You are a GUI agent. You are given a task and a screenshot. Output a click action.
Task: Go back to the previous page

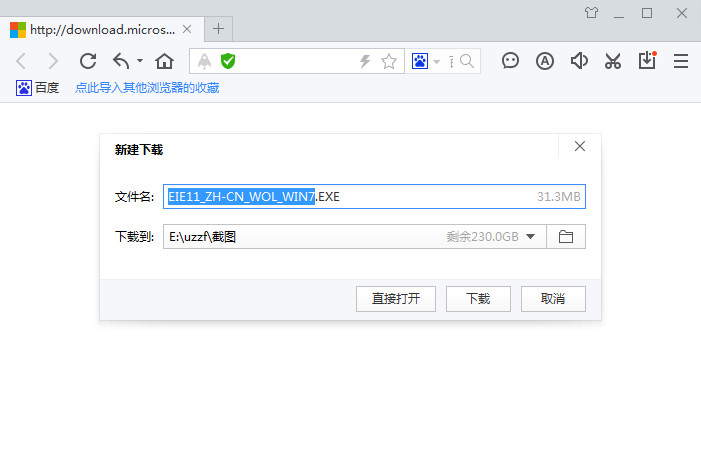pos(21,61)
